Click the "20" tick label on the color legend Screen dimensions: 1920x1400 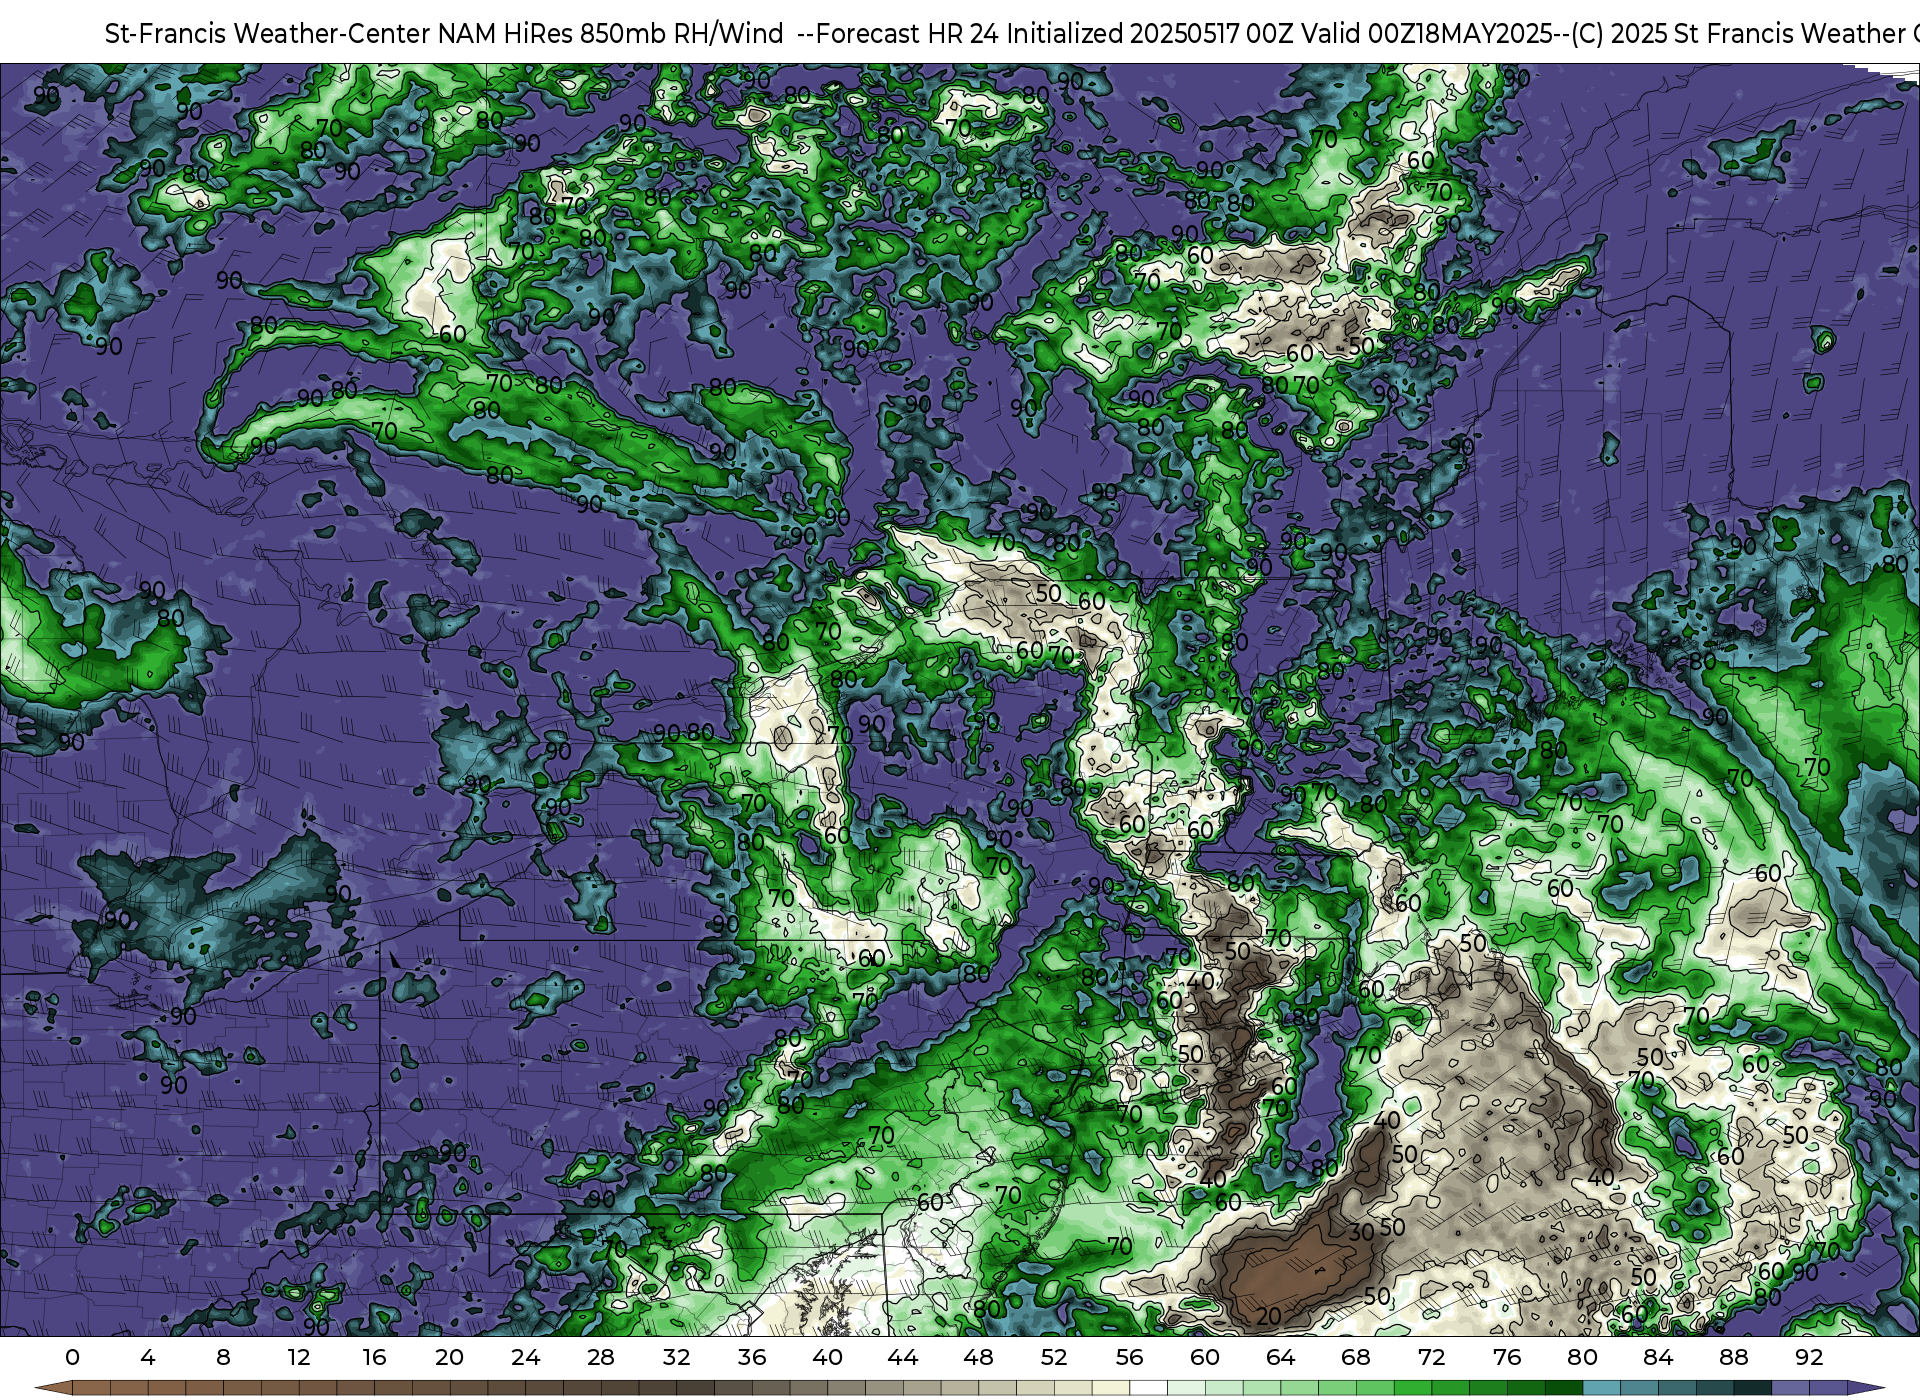[x=450, y=1357]
